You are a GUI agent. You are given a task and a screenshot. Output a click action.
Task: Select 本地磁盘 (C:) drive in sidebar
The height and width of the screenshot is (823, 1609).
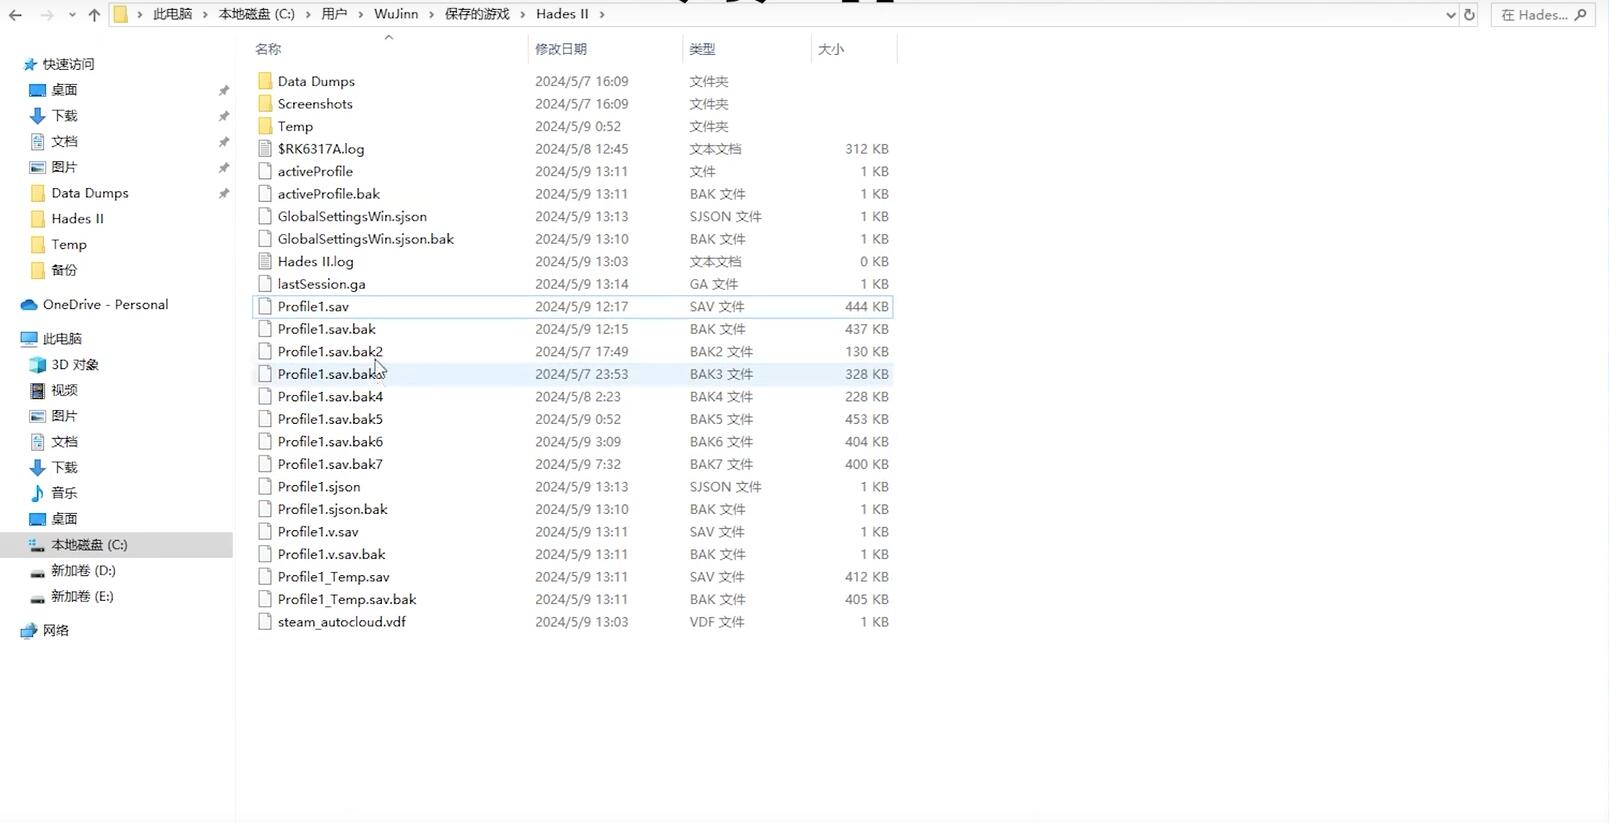[x=89, y=545]
